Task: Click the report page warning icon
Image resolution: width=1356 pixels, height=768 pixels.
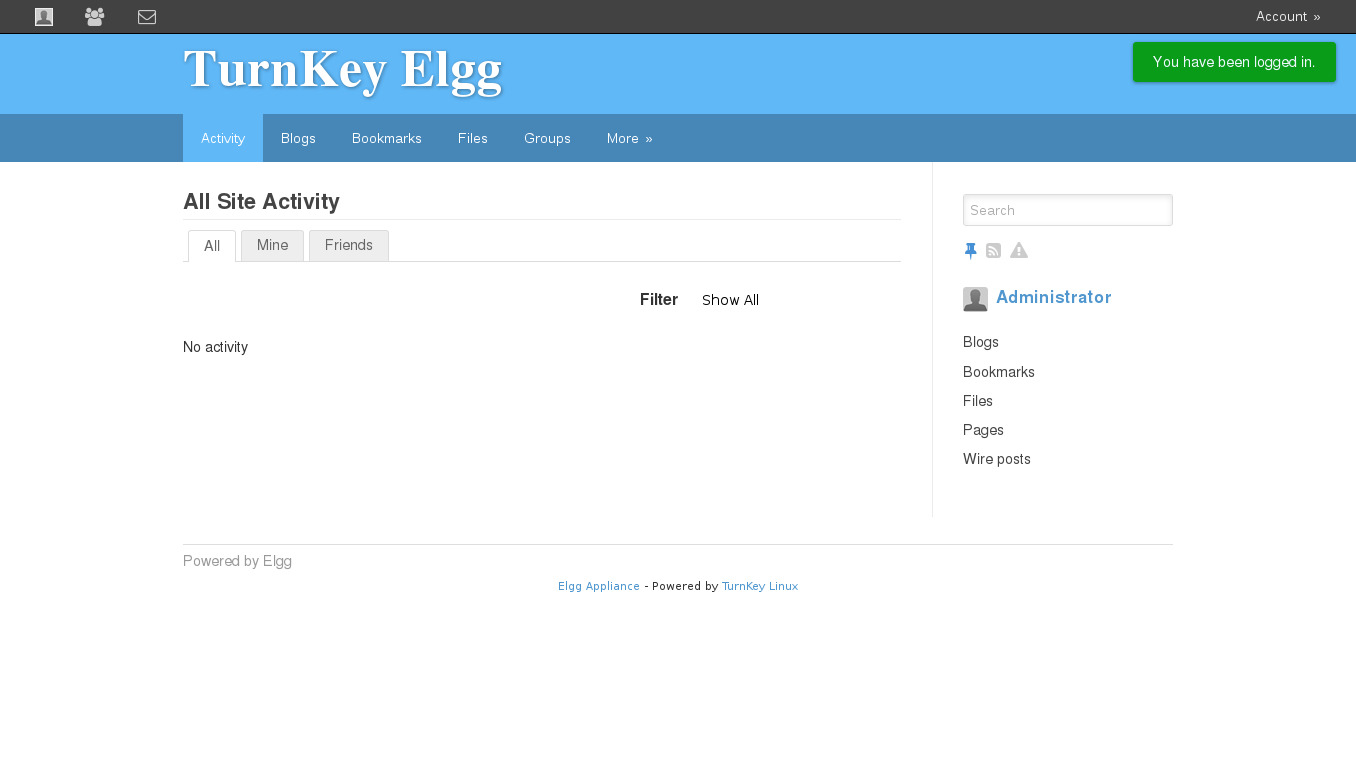Action: 1019,251
